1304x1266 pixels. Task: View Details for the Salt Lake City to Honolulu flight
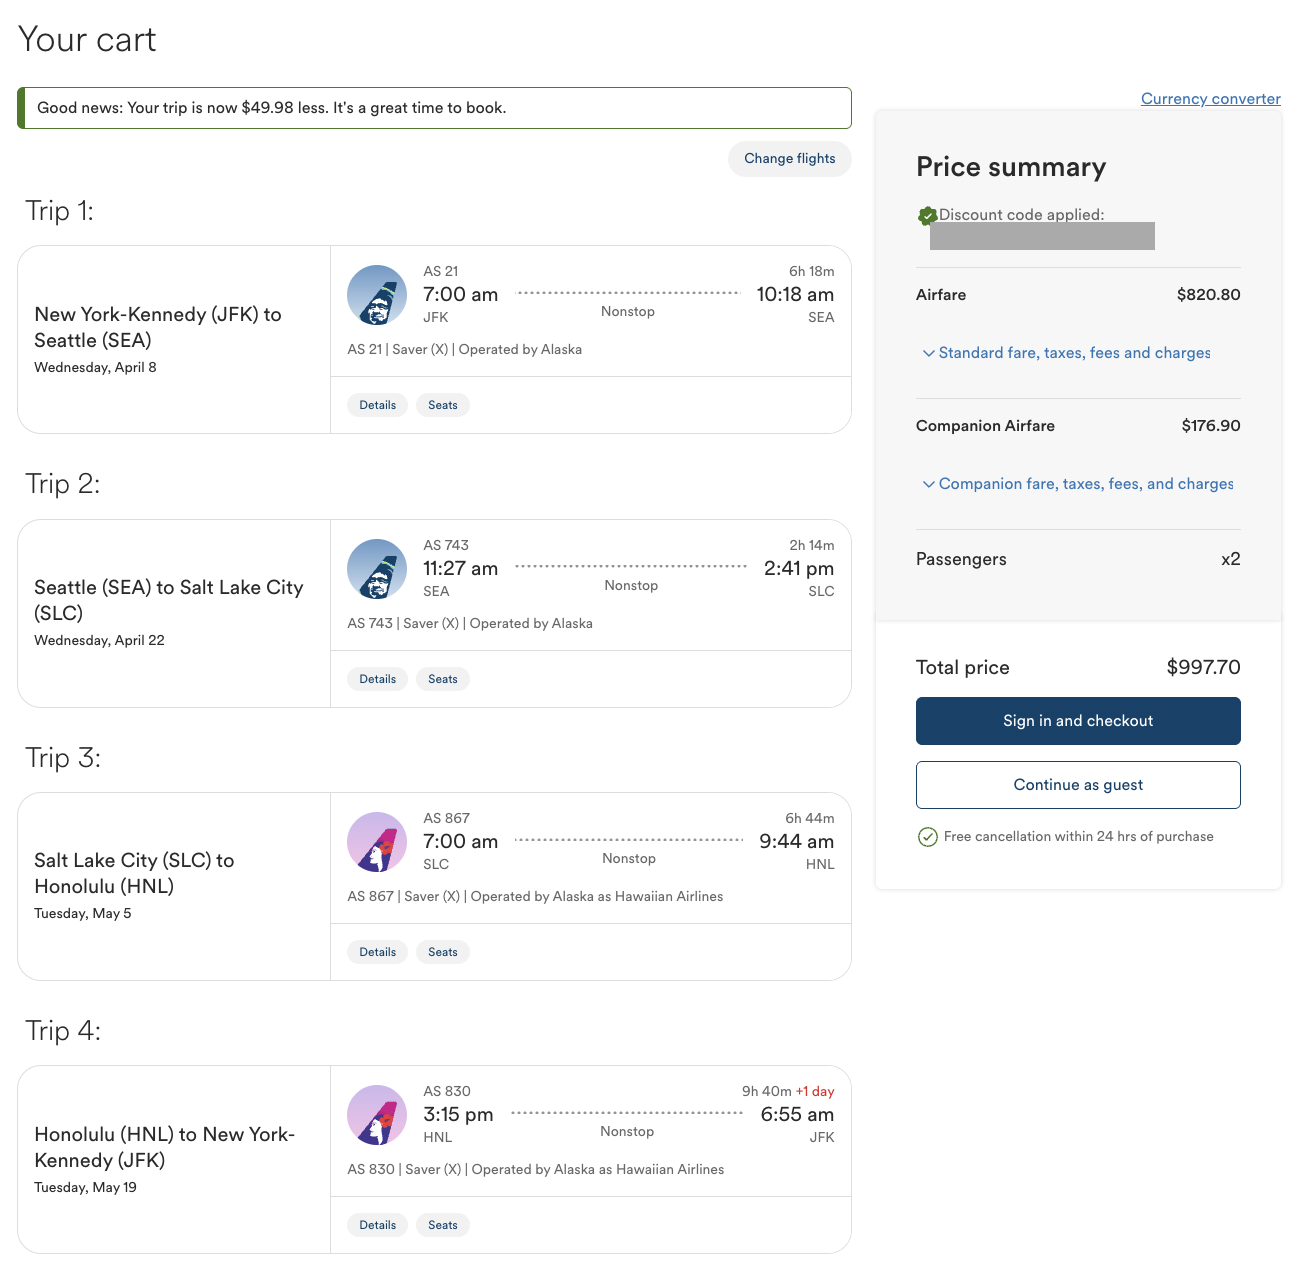click(377, 951)
